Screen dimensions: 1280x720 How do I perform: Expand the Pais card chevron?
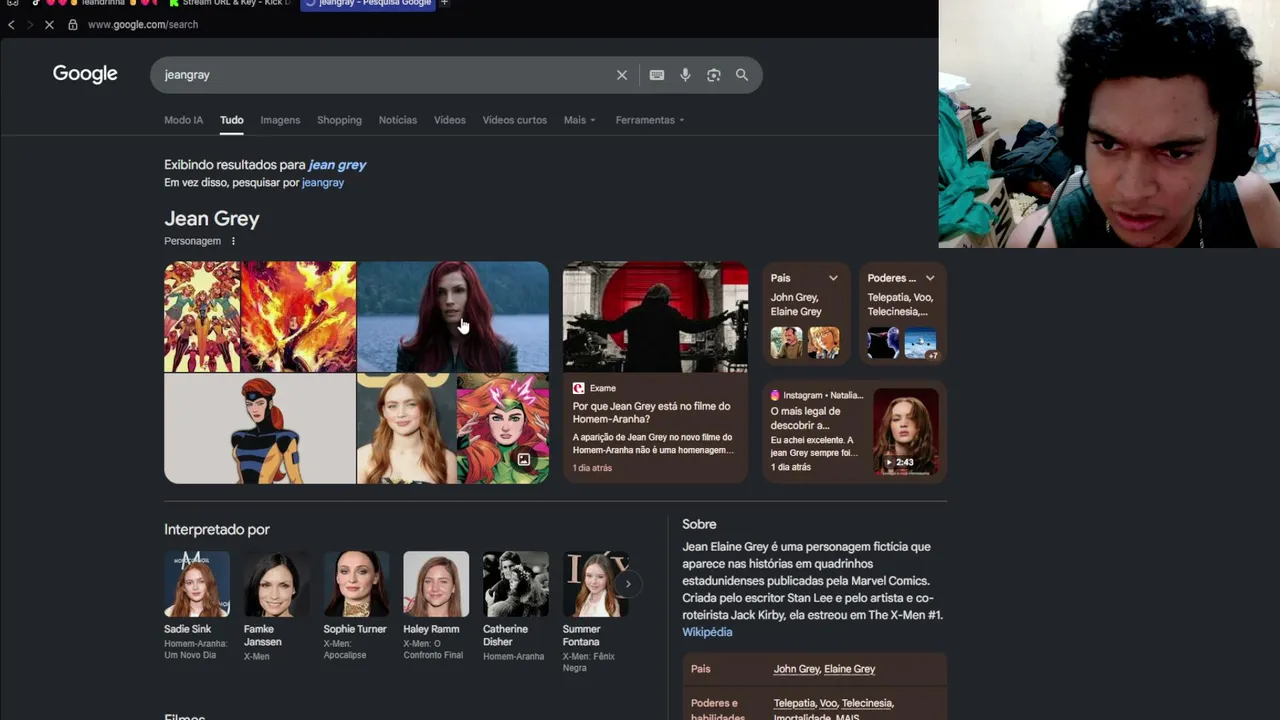[x=833, y=278]
